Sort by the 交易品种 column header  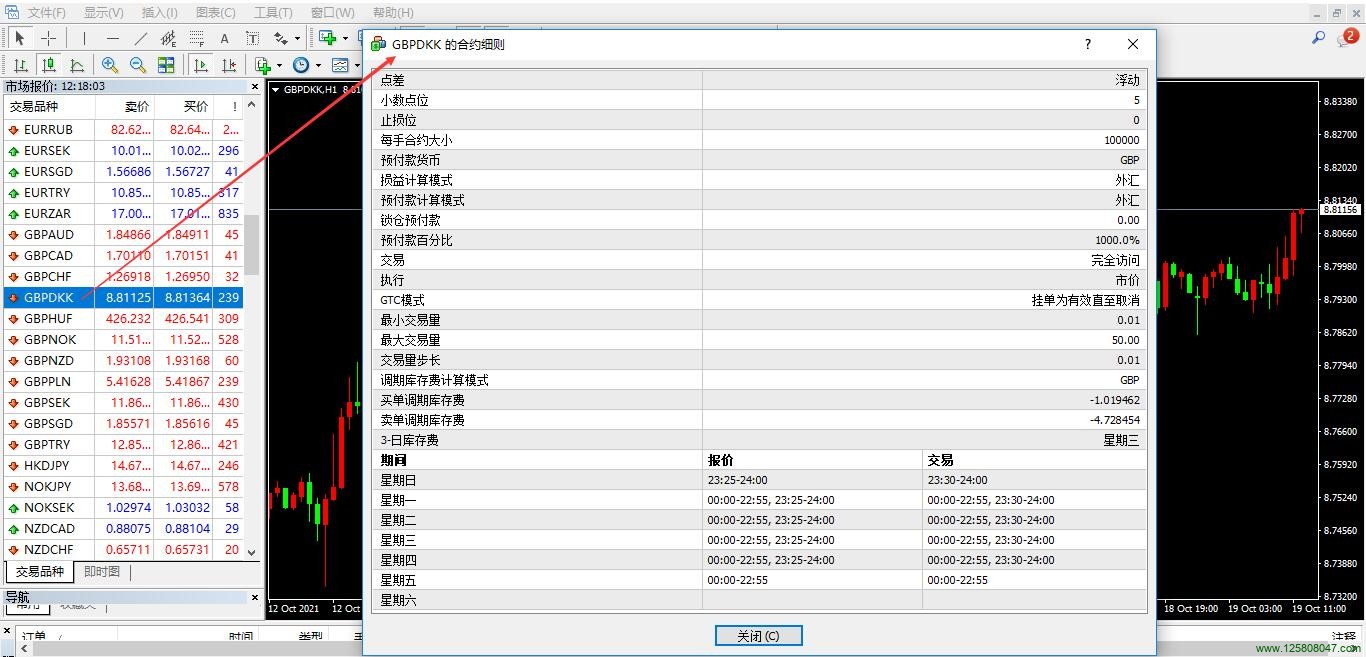click(x=49, y=106)
